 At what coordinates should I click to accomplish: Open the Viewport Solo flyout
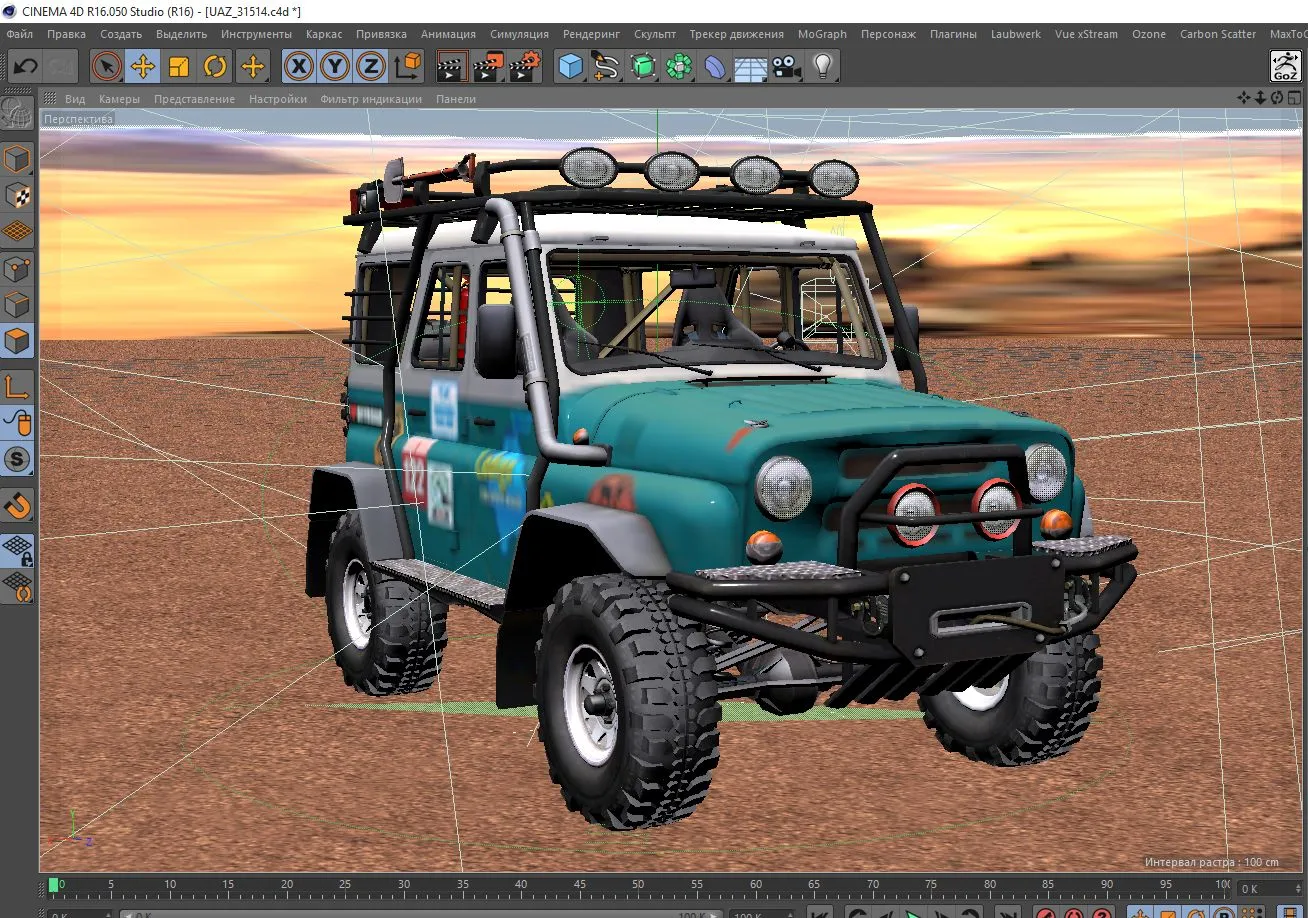coord(18,459)
